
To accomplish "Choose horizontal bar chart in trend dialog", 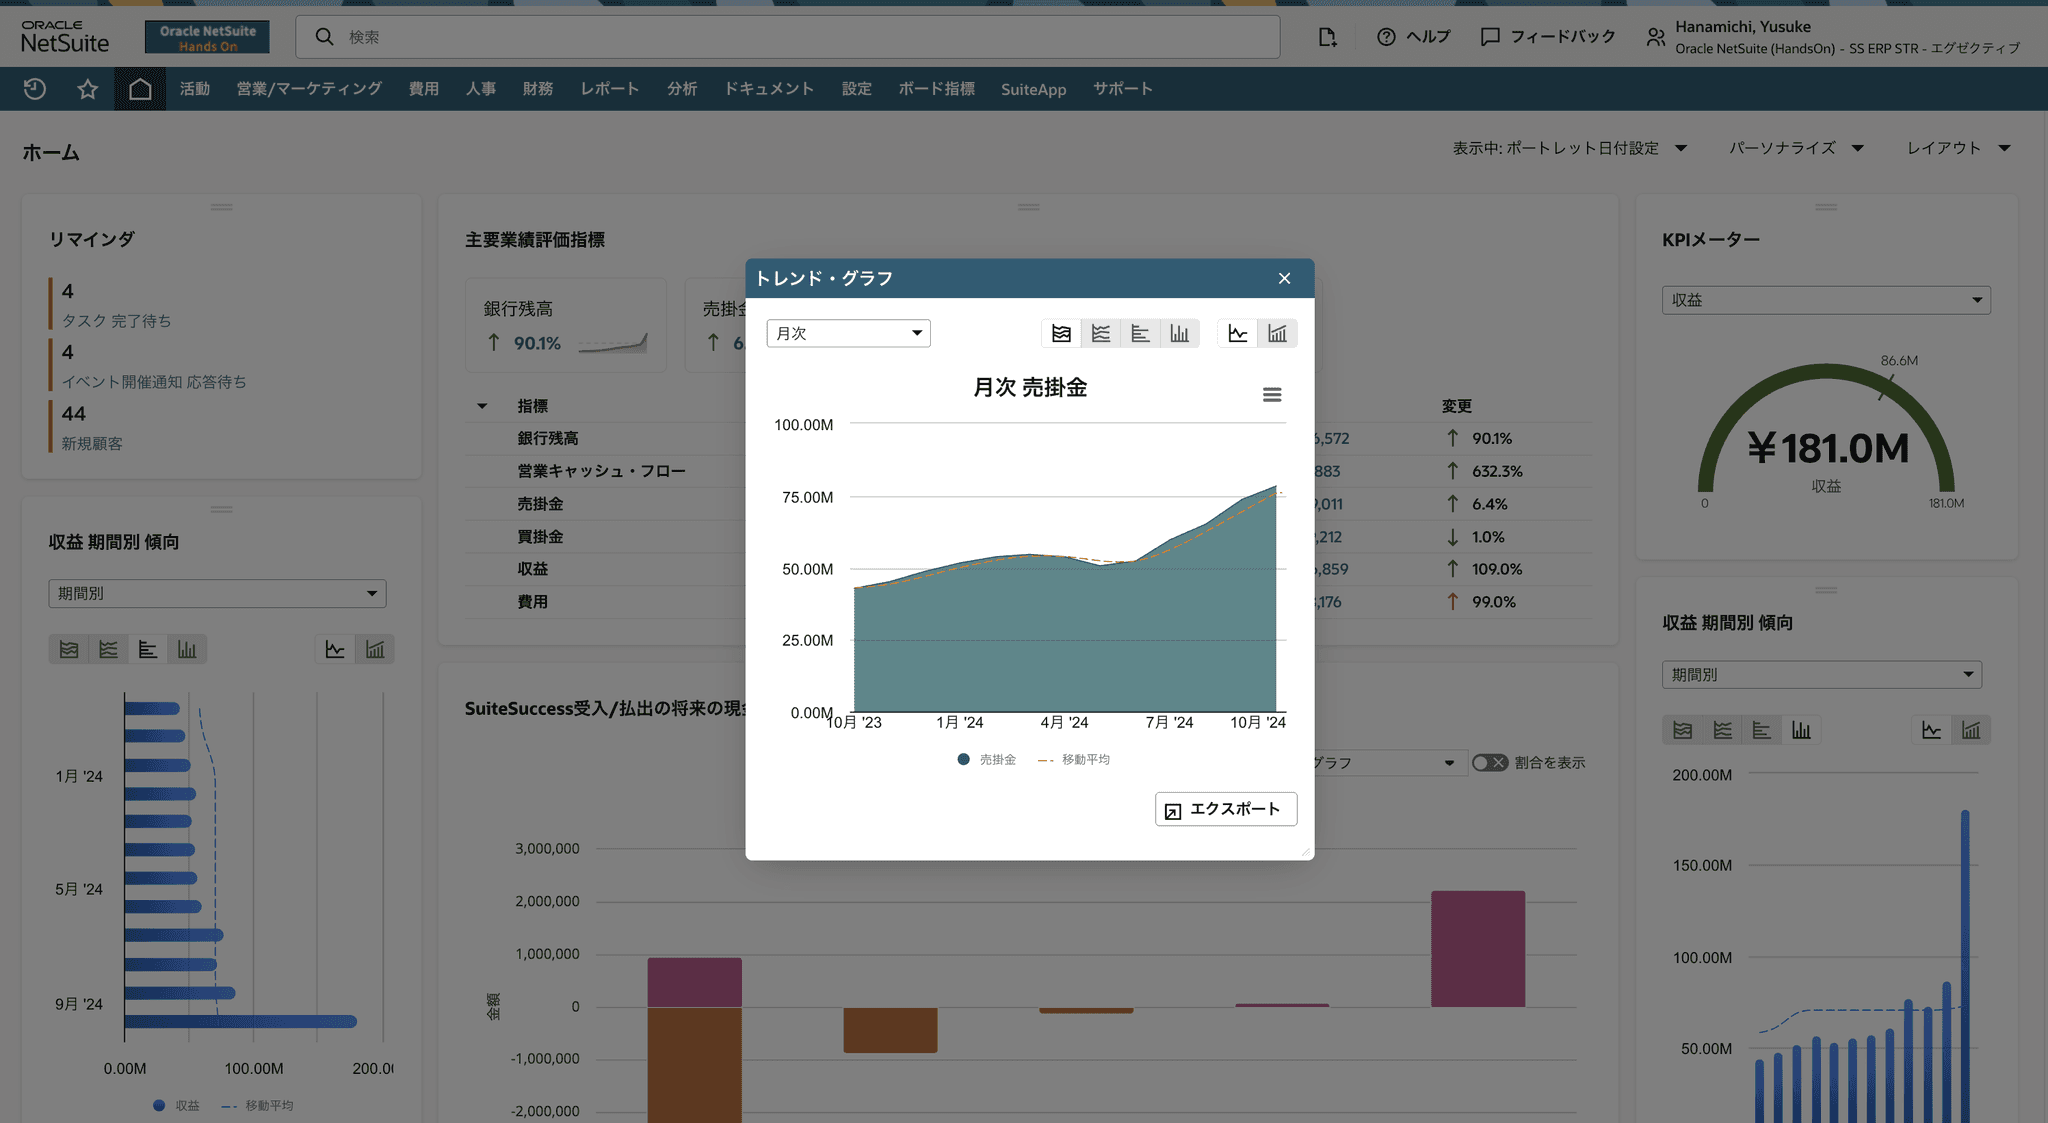I will [x=1140, y=334].
